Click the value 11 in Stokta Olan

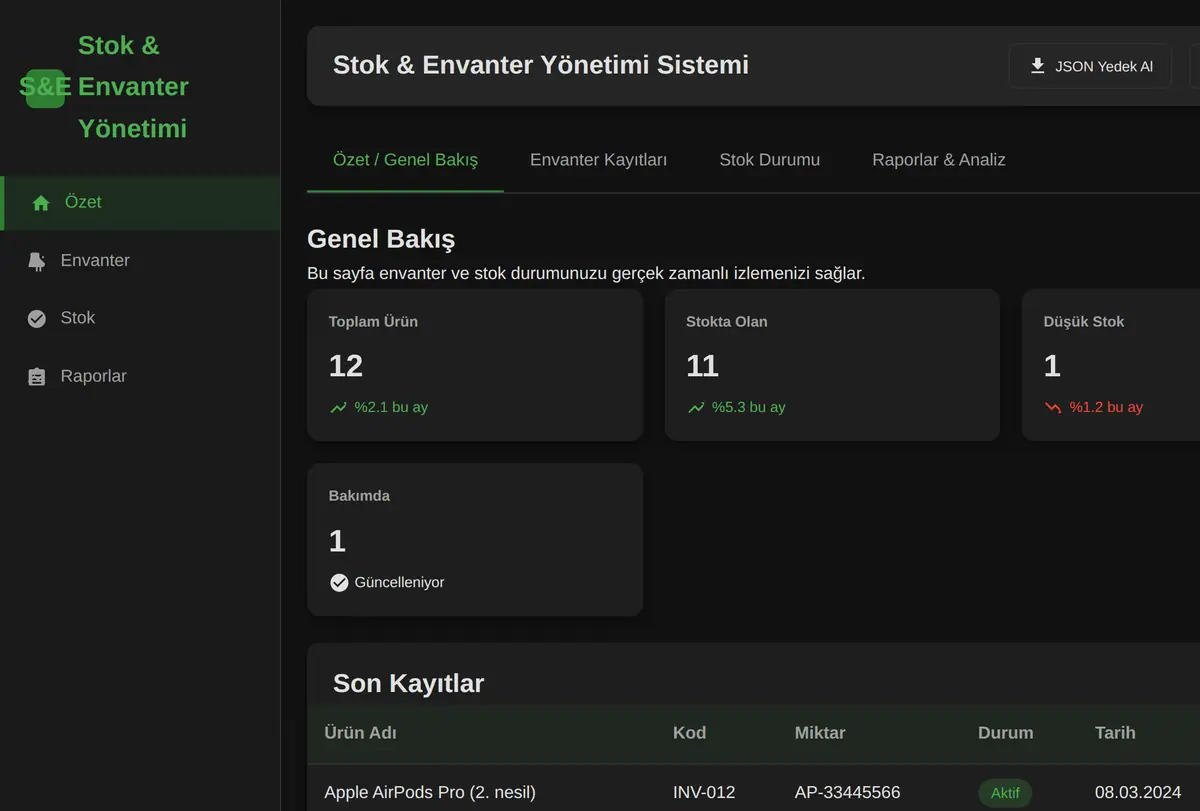pos(702,366)
